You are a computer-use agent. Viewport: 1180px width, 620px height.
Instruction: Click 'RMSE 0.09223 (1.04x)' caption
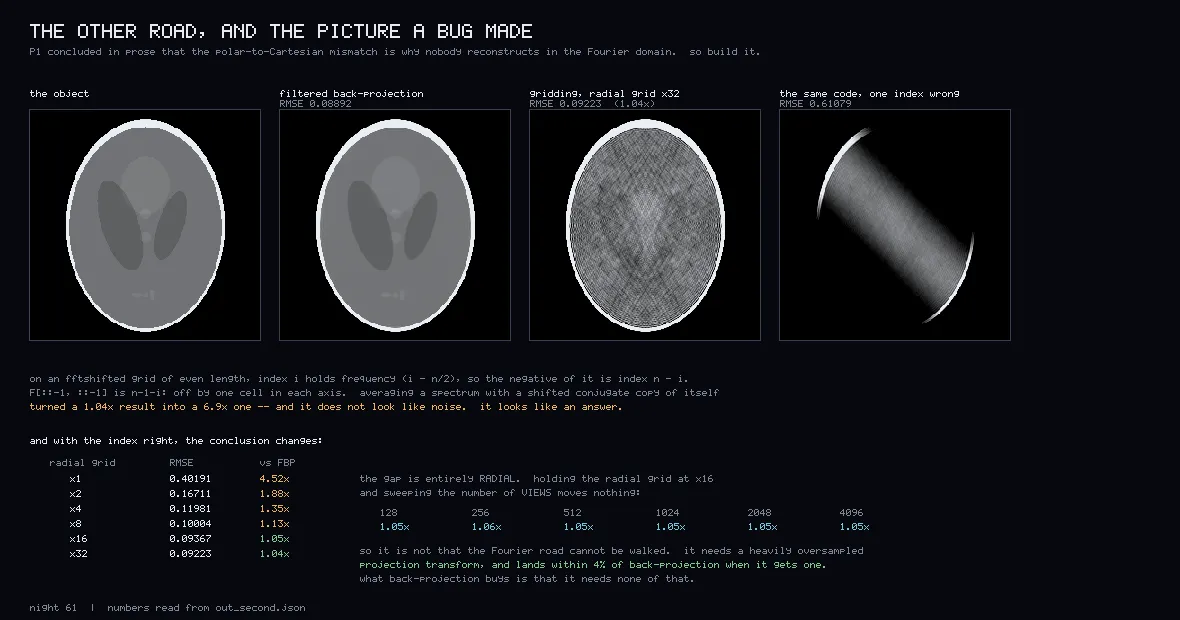(592, 104)
